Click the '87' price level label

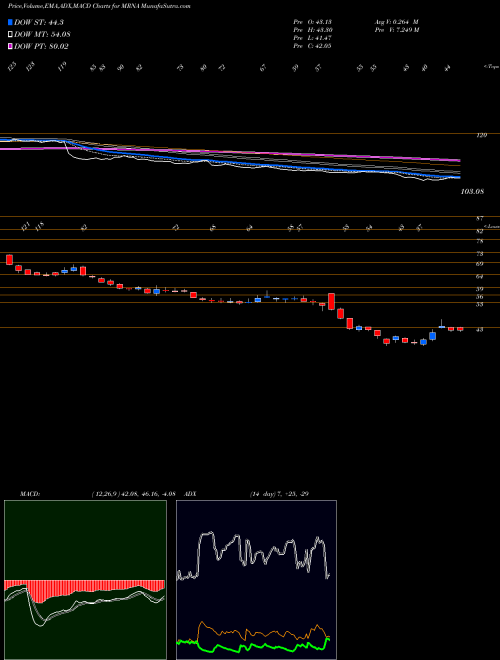[479, 218]
